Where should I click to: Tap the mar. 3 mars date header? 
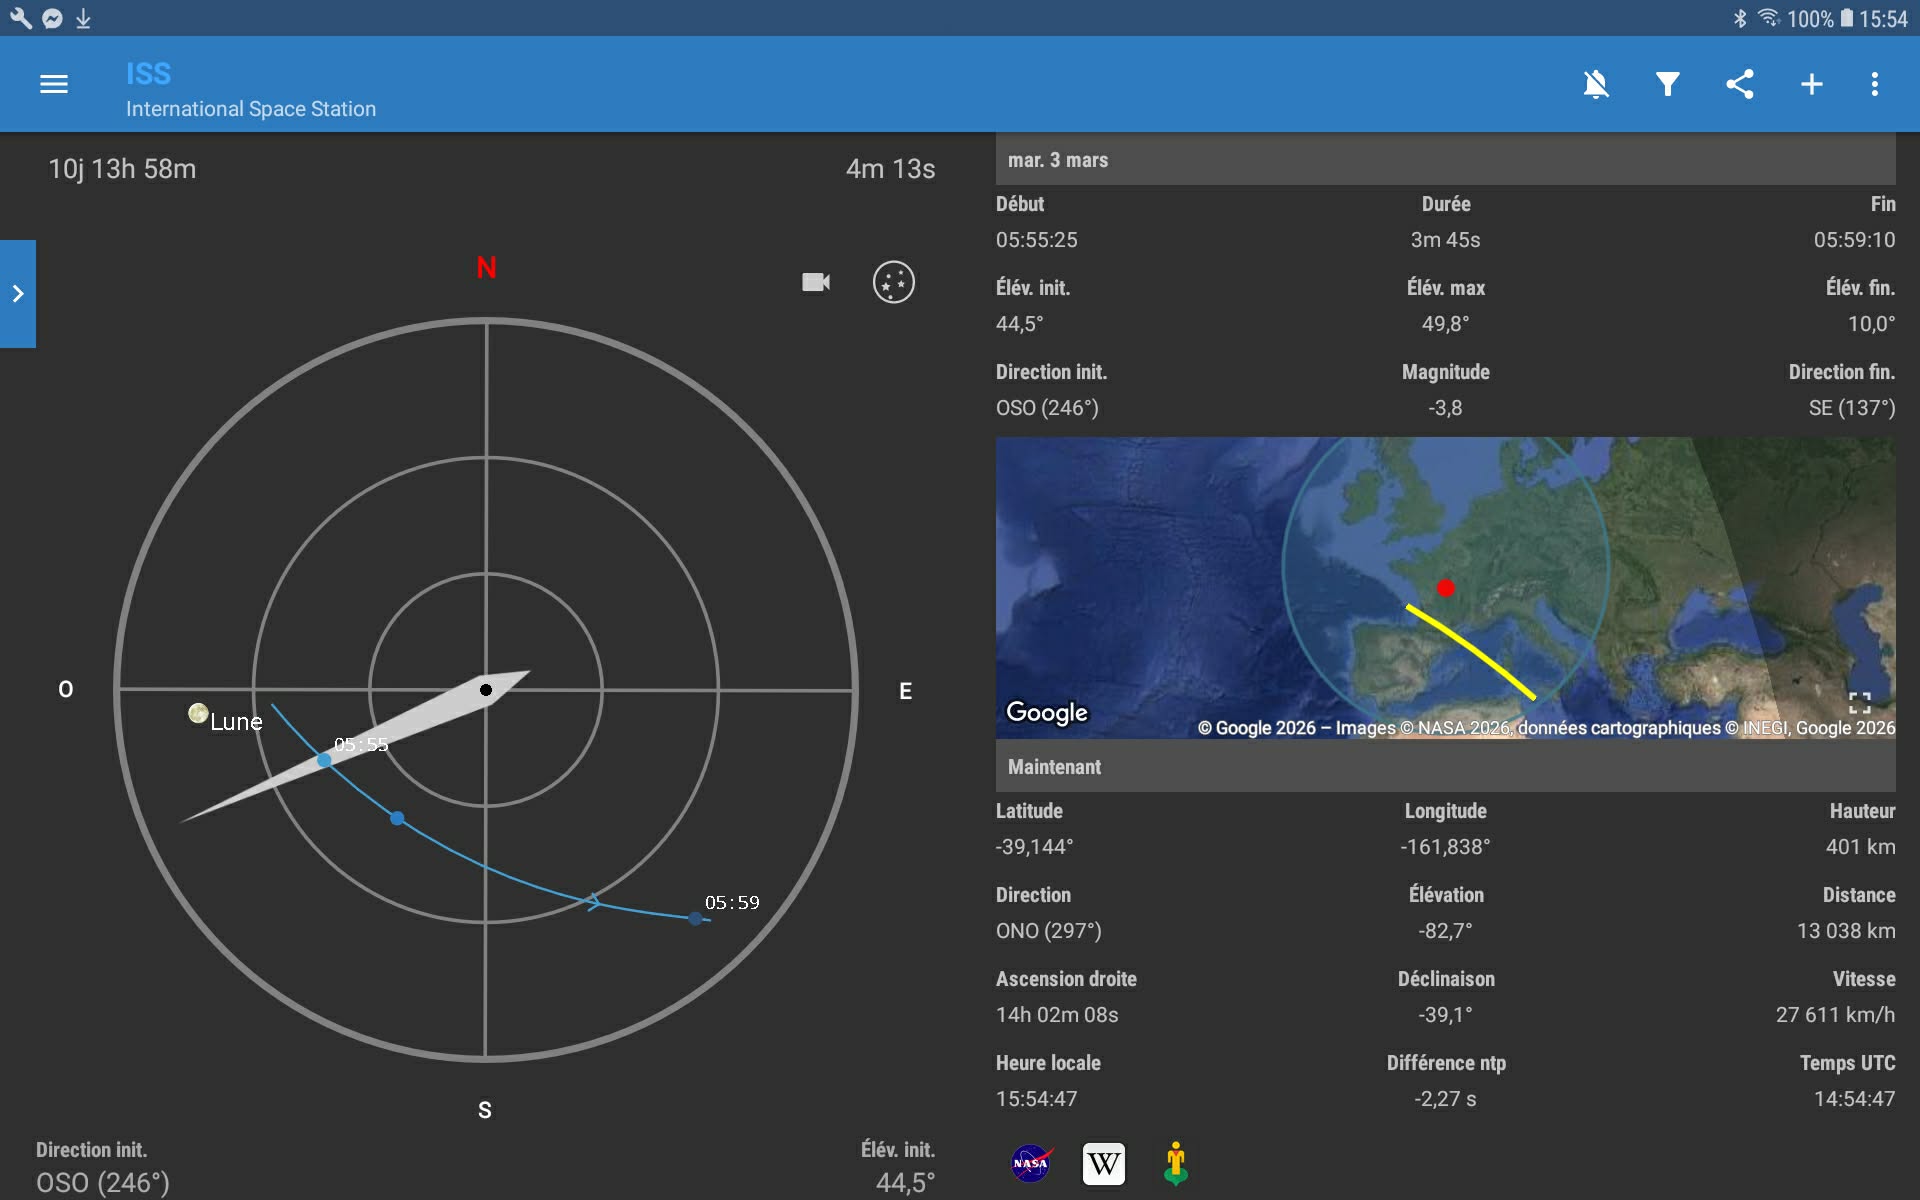click(1058, 160)
